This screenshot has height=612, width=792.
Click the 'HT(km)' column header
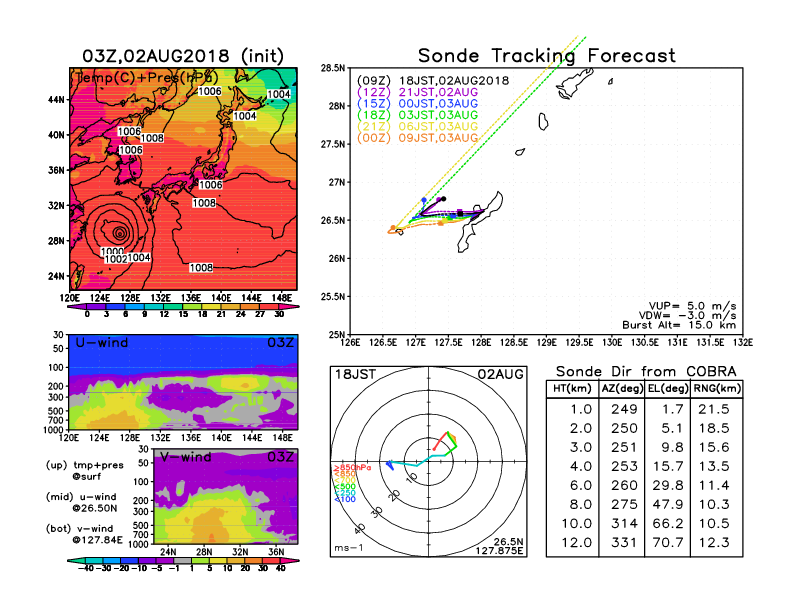coord(572,389)
